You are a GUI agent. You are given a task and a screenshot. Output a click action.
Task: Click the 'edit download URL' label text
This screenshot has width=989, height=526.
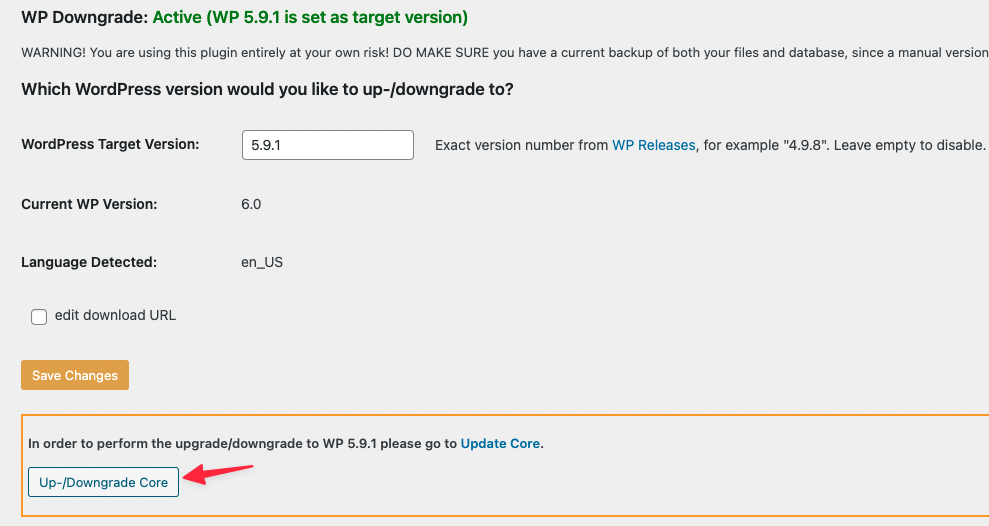pos(115,315)
